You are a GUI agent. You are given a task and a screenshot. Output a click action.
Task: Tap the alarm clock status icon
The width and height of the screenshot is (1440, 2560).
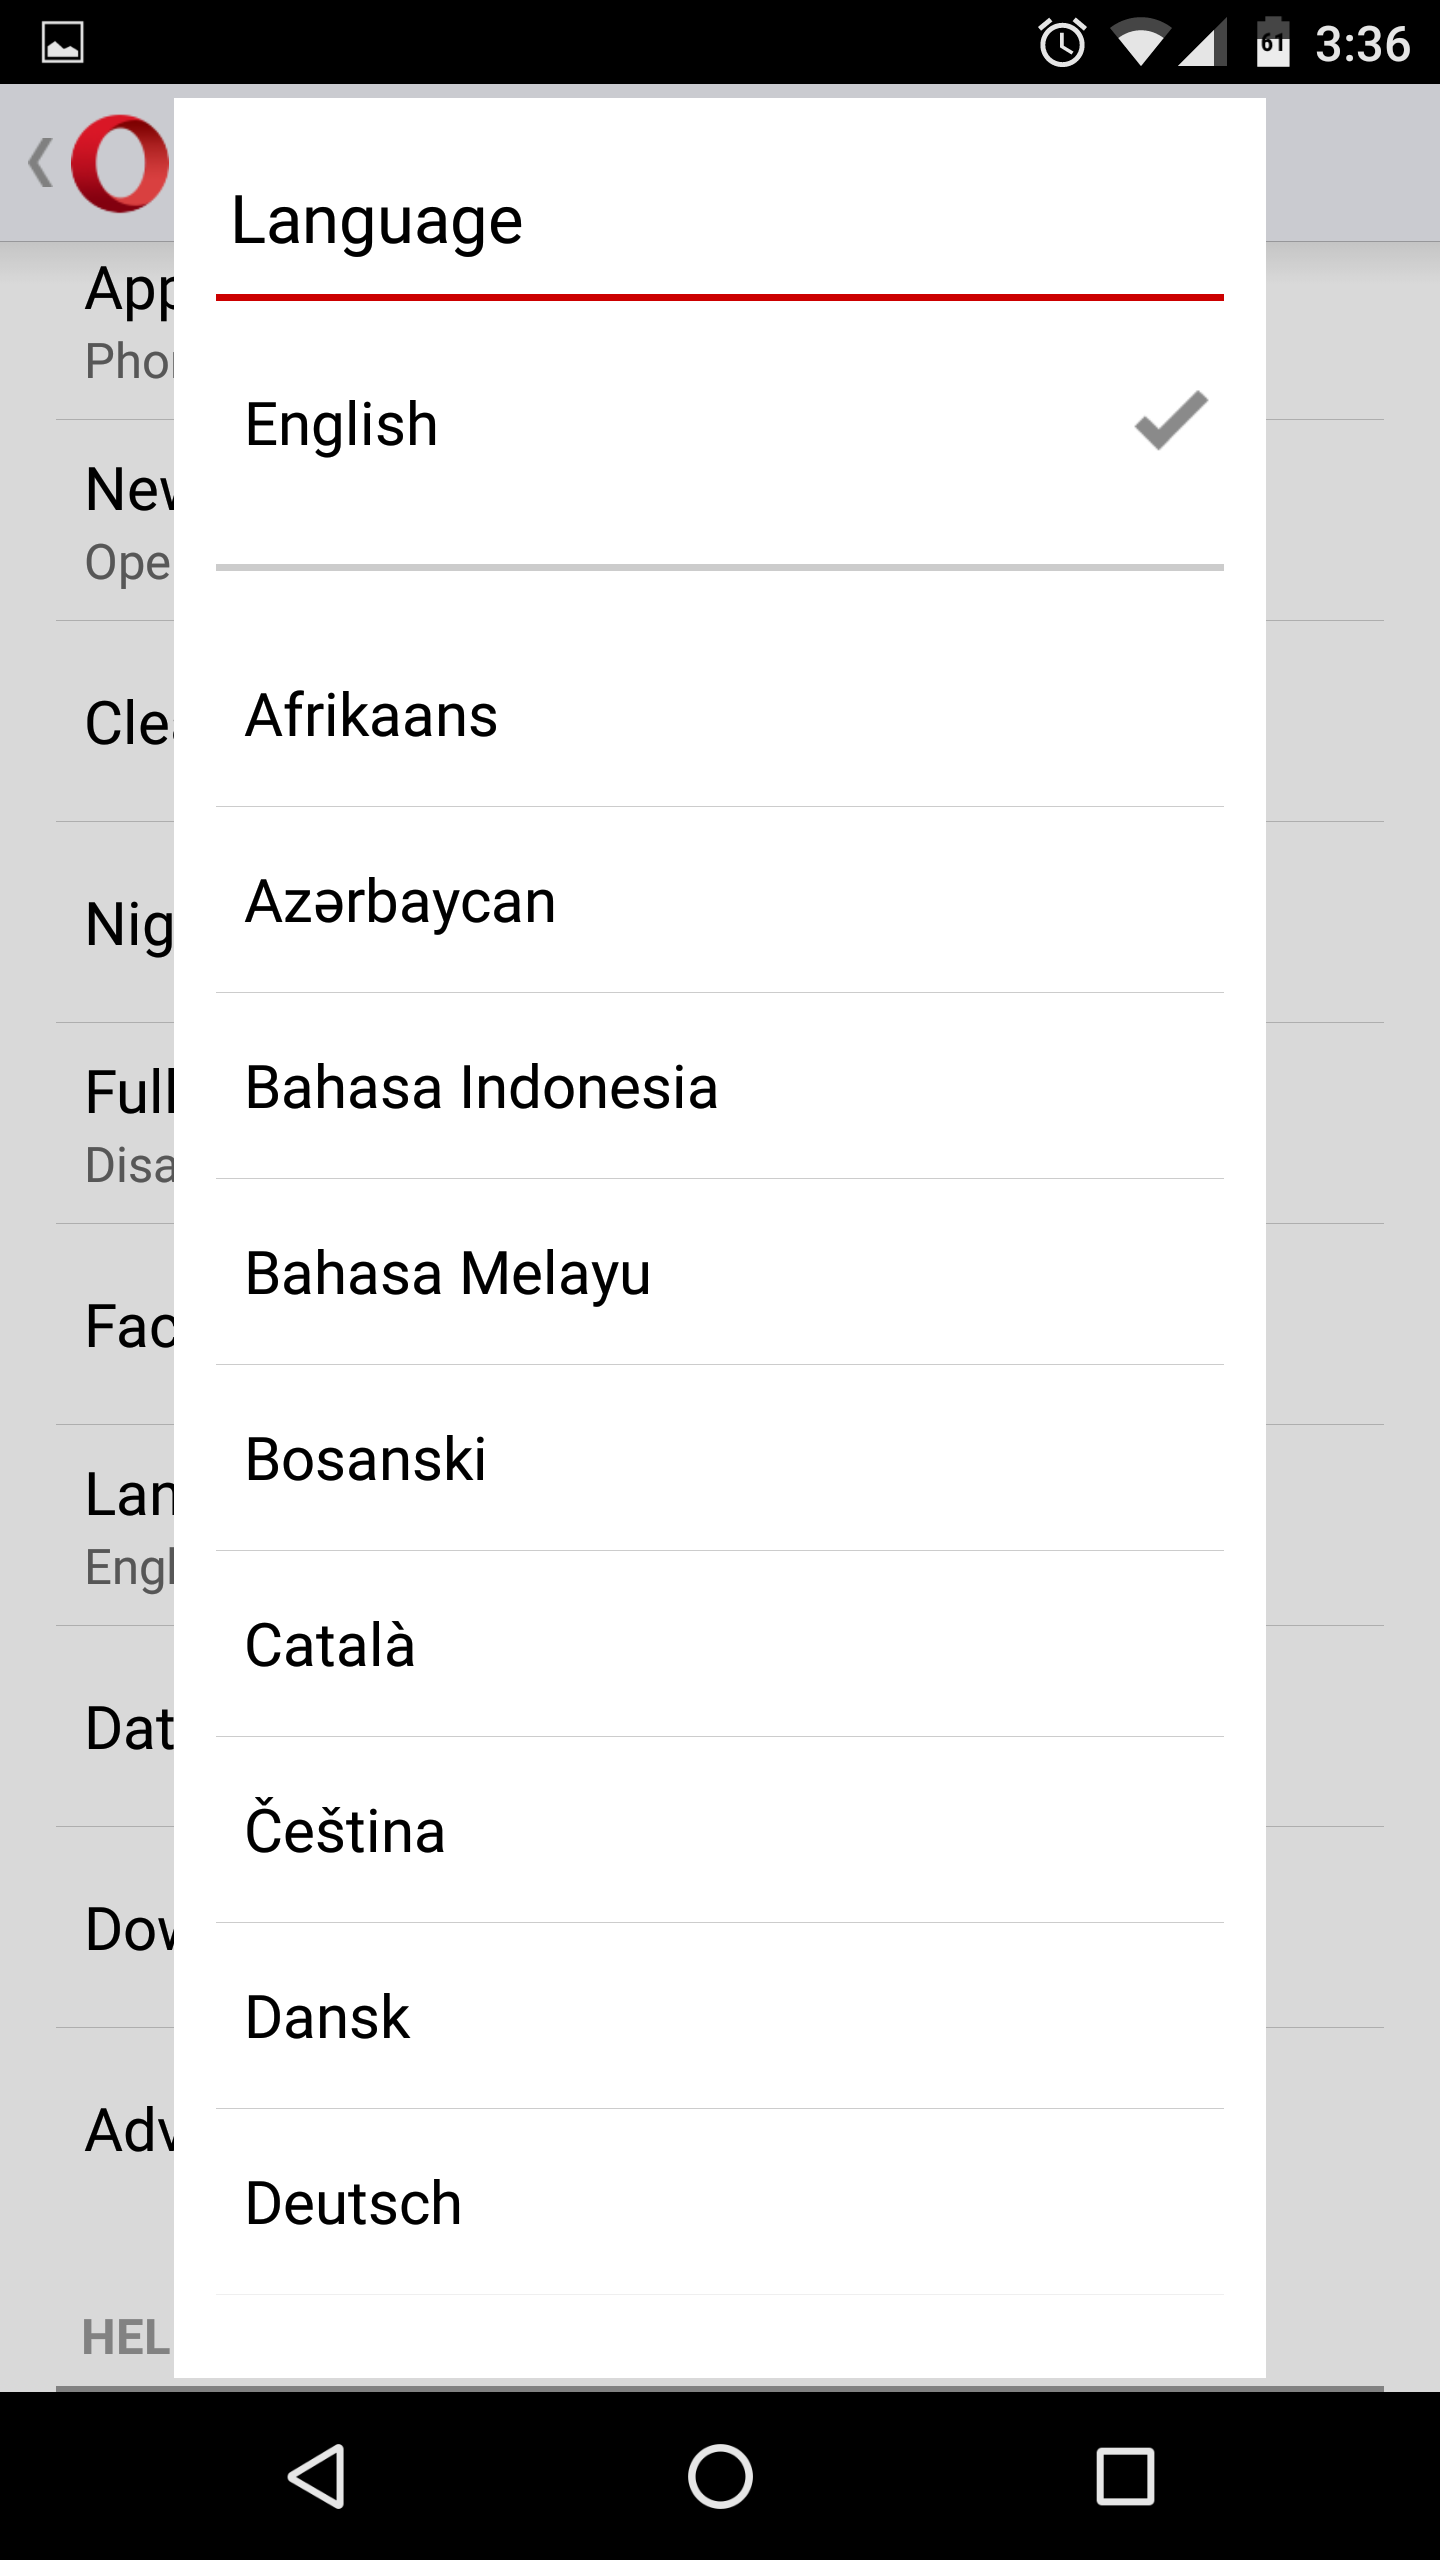pos(1062,43)
